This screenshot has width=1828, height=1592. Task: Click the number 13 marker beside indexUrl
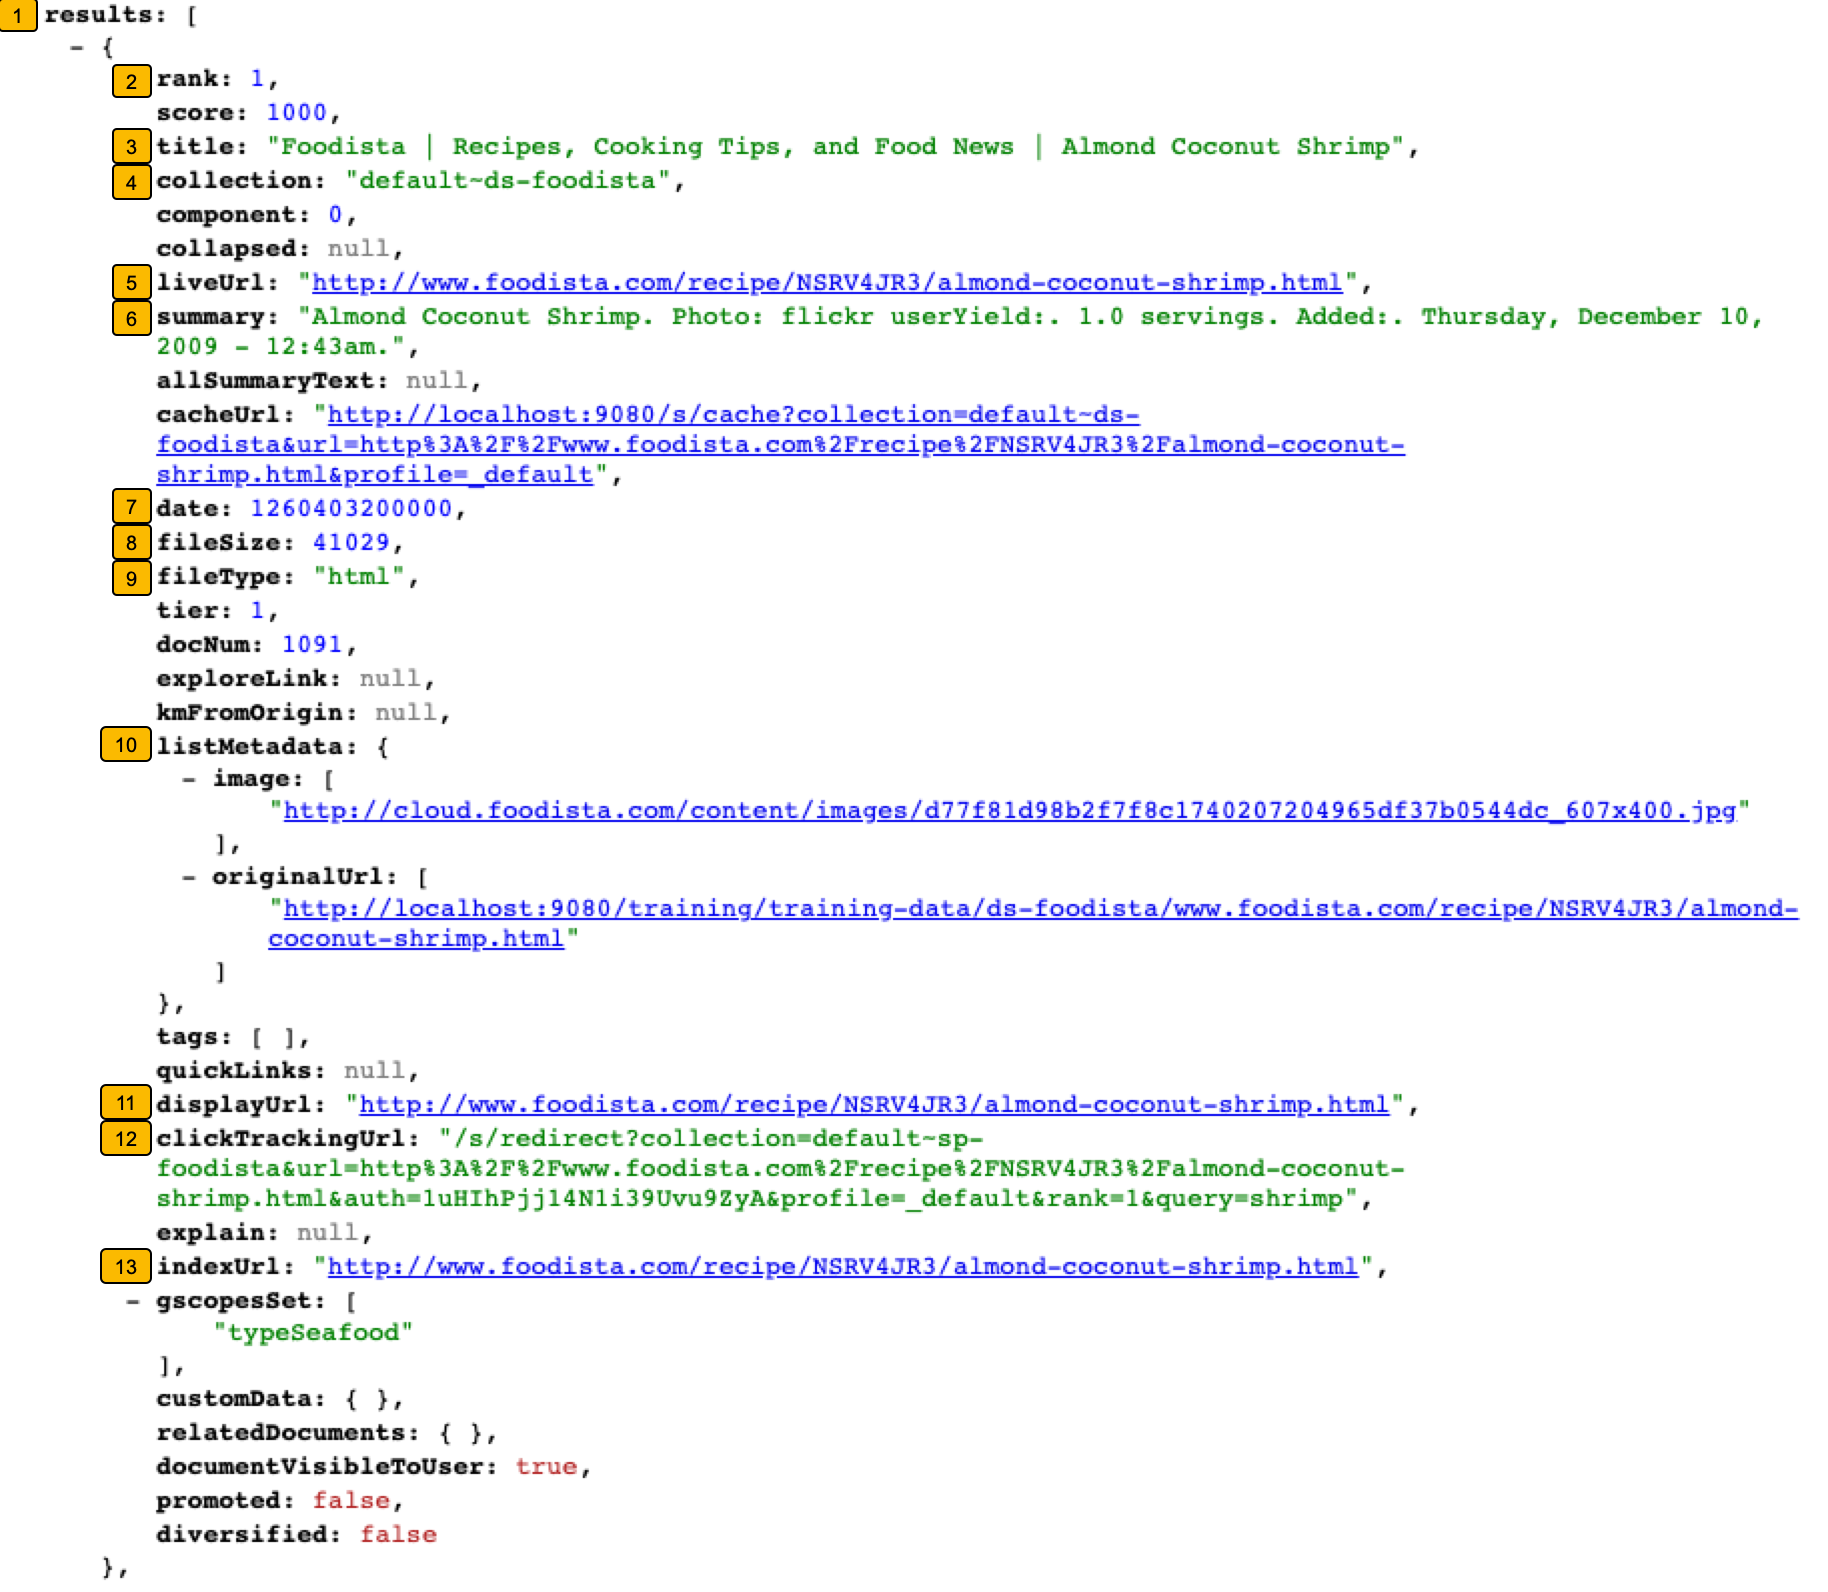pos(124,1266)
